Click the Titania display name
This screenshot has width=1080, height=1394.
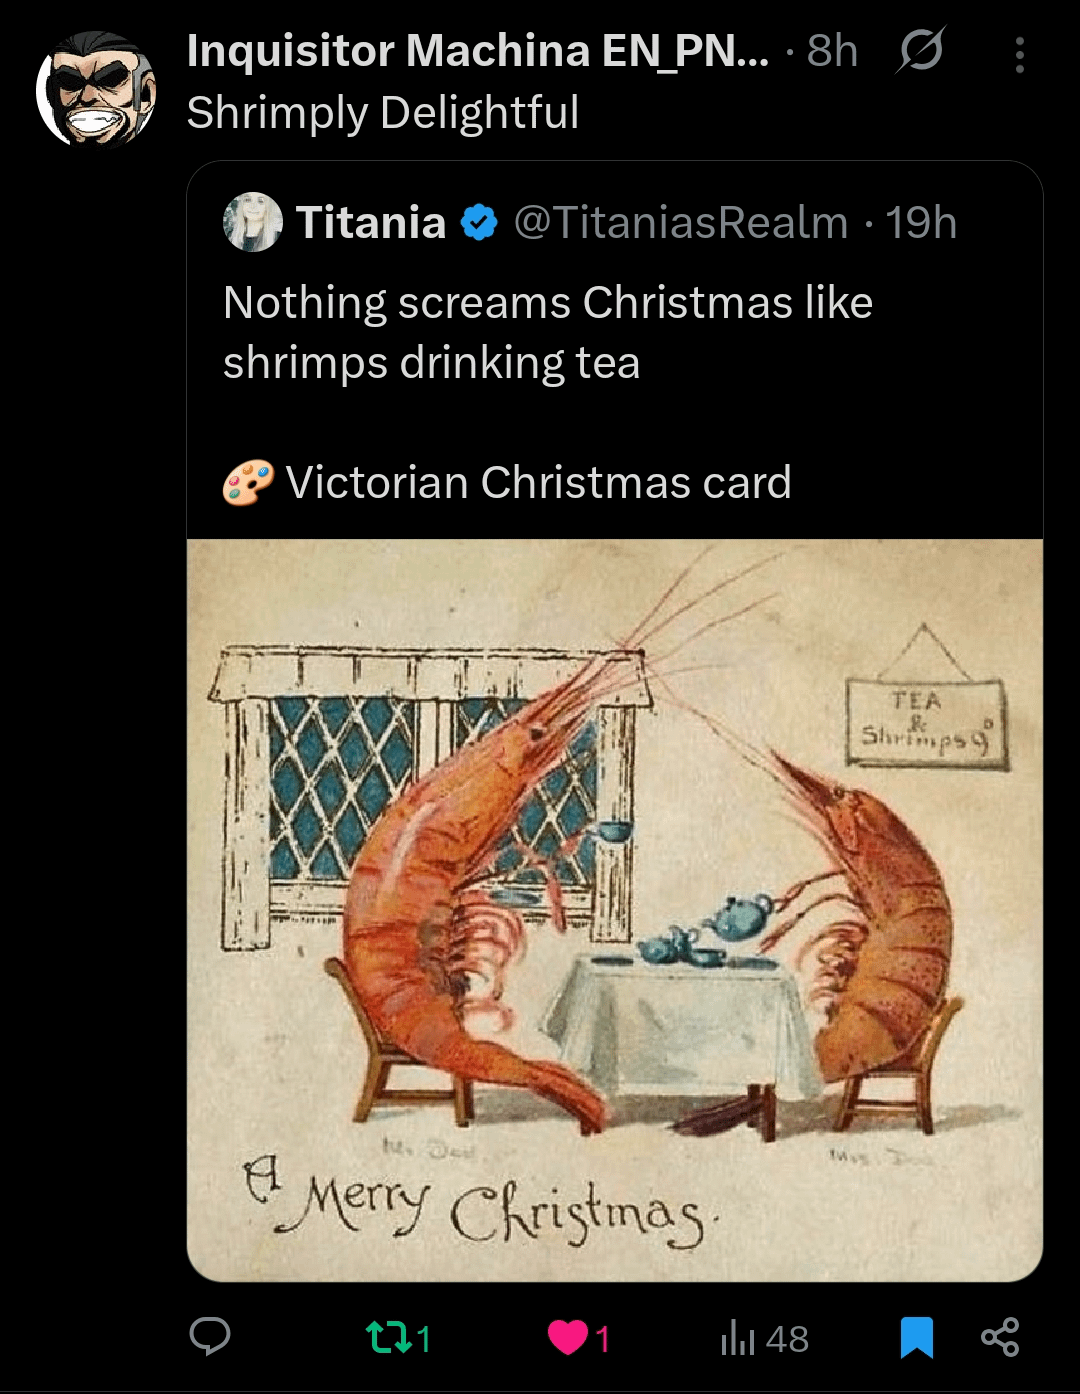[371, 222]
